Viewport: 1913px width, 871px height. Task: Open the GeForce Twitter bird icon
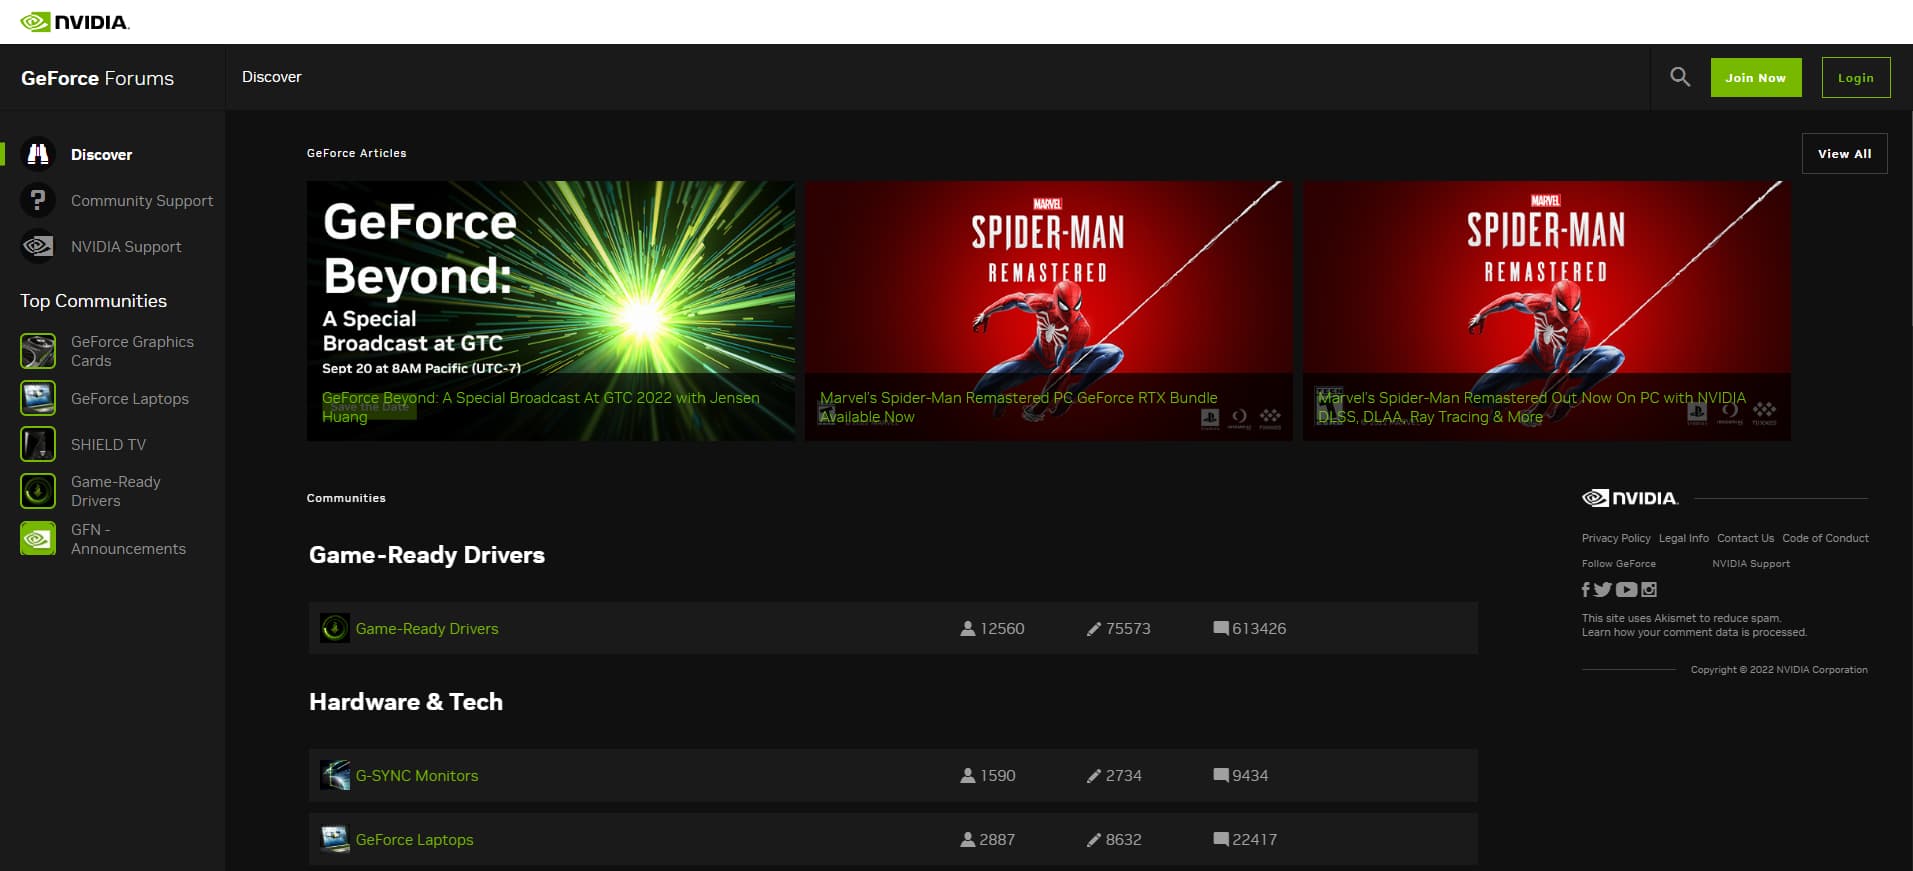[x=1603, y=590]
